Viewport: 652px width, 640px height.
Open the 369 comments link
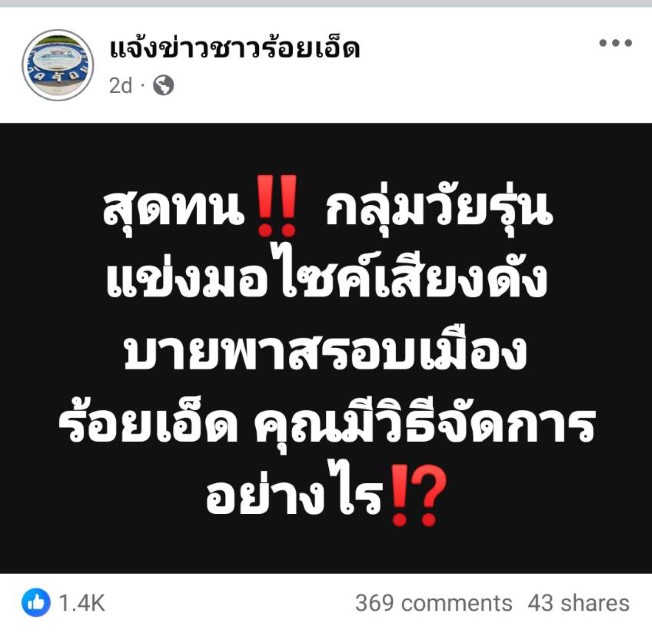(434, 603)
